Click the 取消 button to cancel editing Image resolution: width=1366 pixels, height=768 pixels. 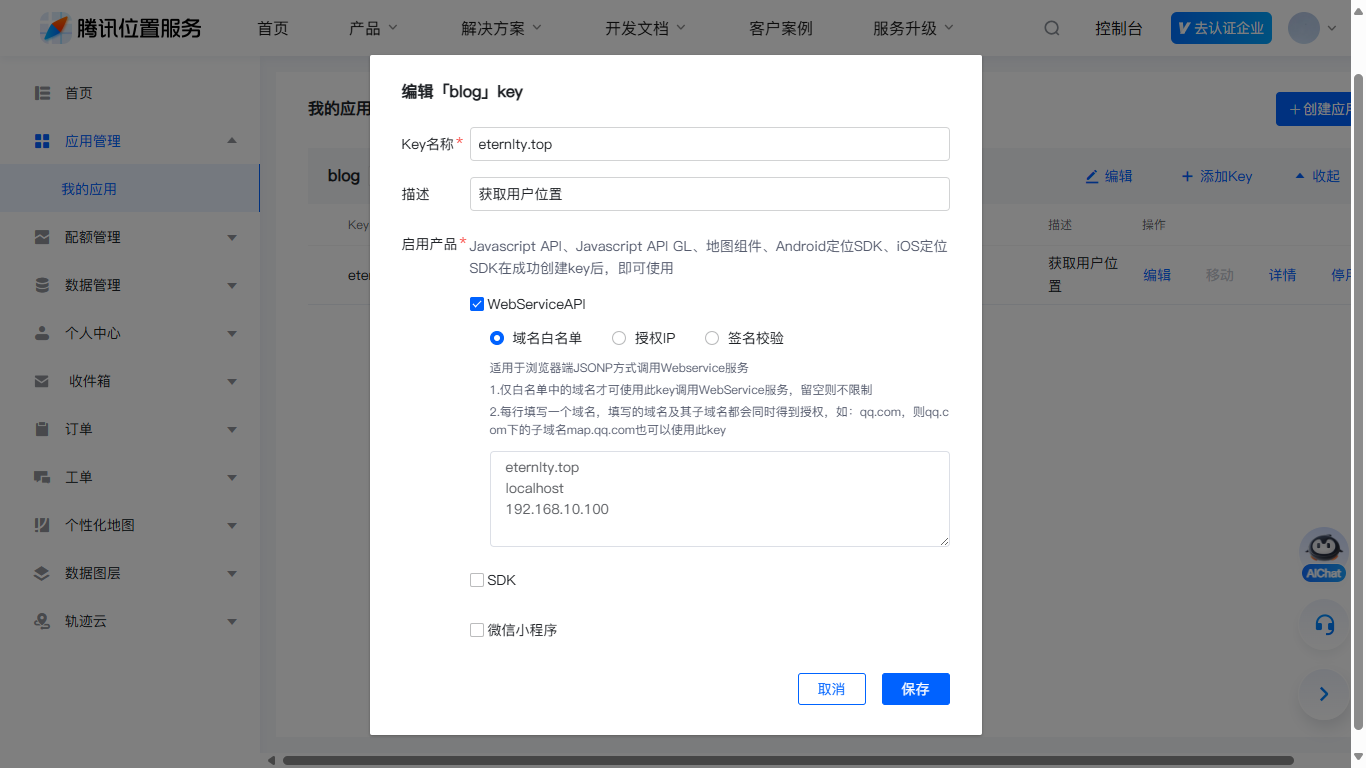831,689
